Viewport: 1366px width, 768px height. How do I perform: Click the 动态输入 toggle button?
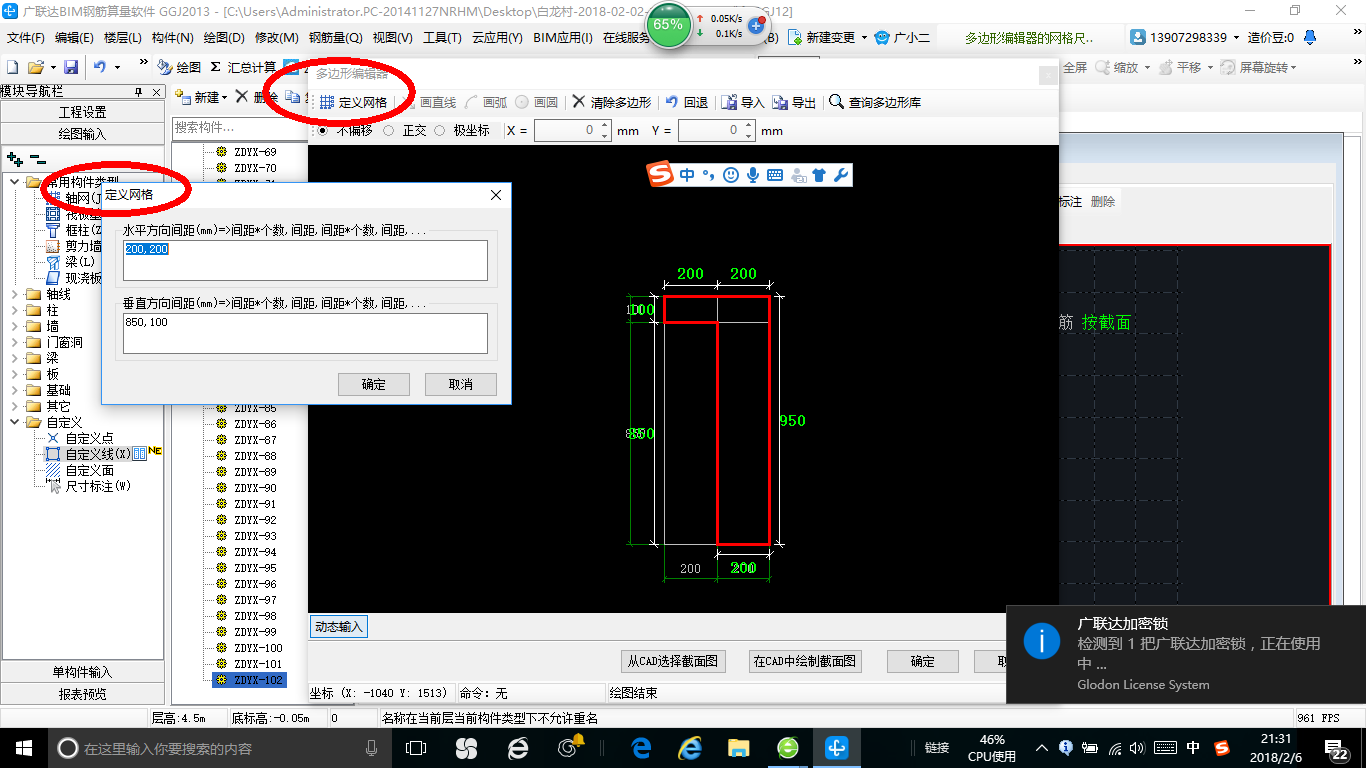(x=339, y=627)
